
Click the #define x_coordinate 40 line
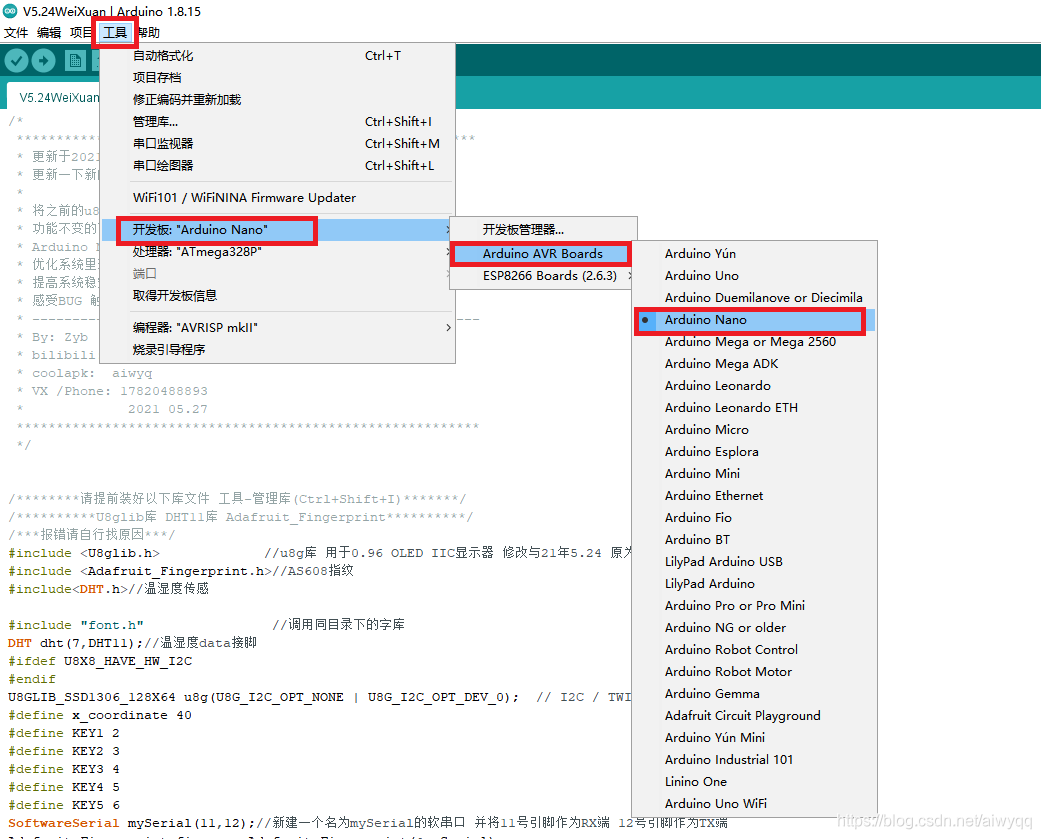[x=100, y=715]
